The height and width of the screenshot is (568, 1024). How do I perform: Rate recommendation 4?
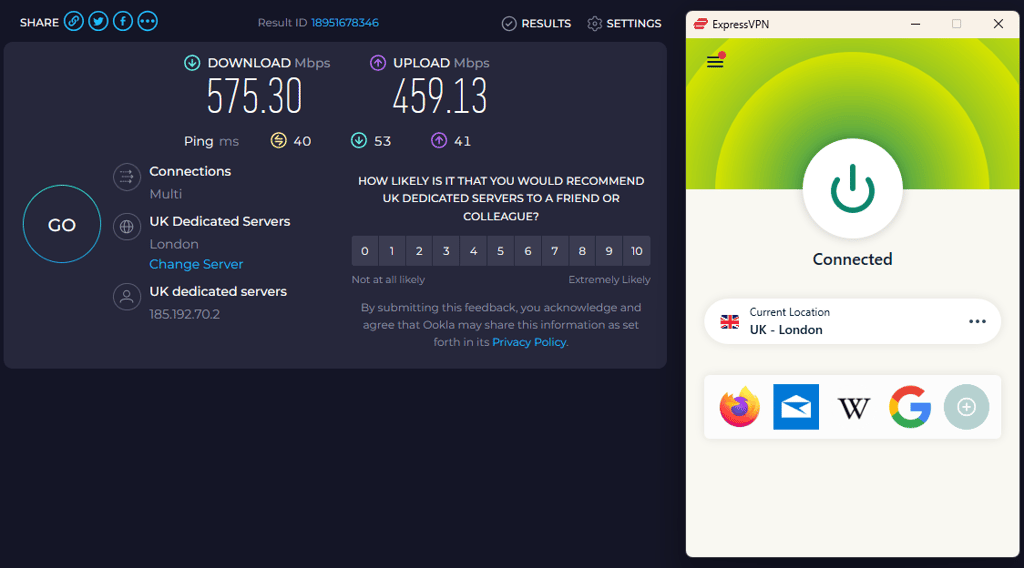473,251
